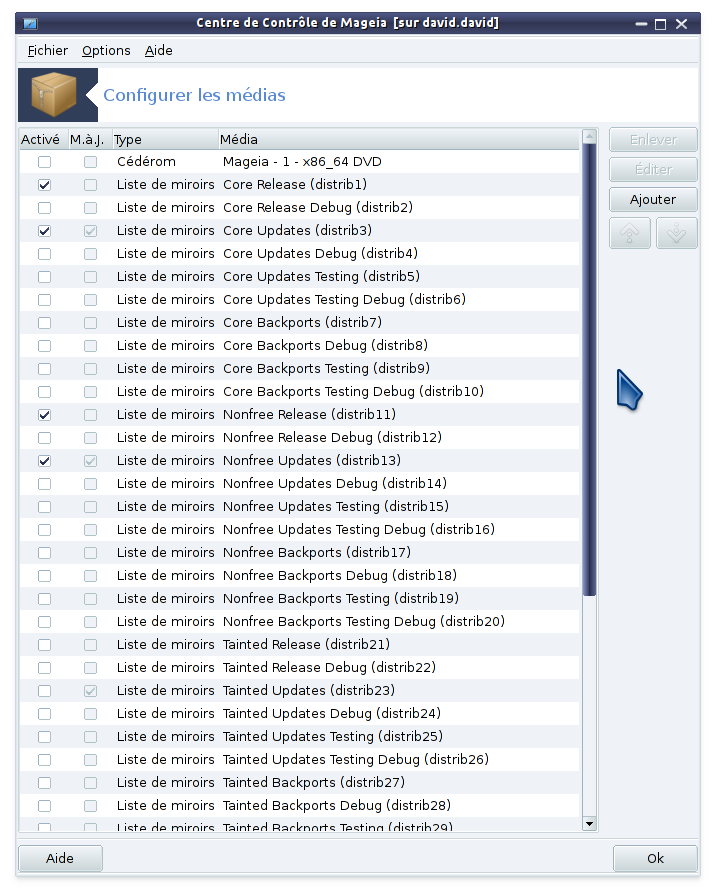716x895 pixels.
Task: Select the Nonfree Release Debug (distrib12) row
Action: [299, 438]
